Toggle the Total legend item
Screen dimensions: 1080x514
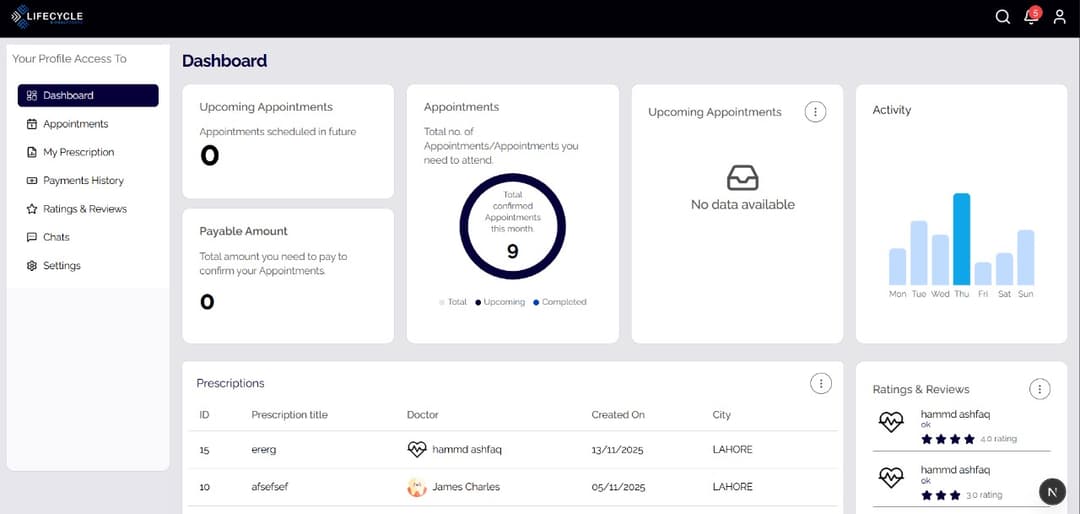tap(453, 302)
